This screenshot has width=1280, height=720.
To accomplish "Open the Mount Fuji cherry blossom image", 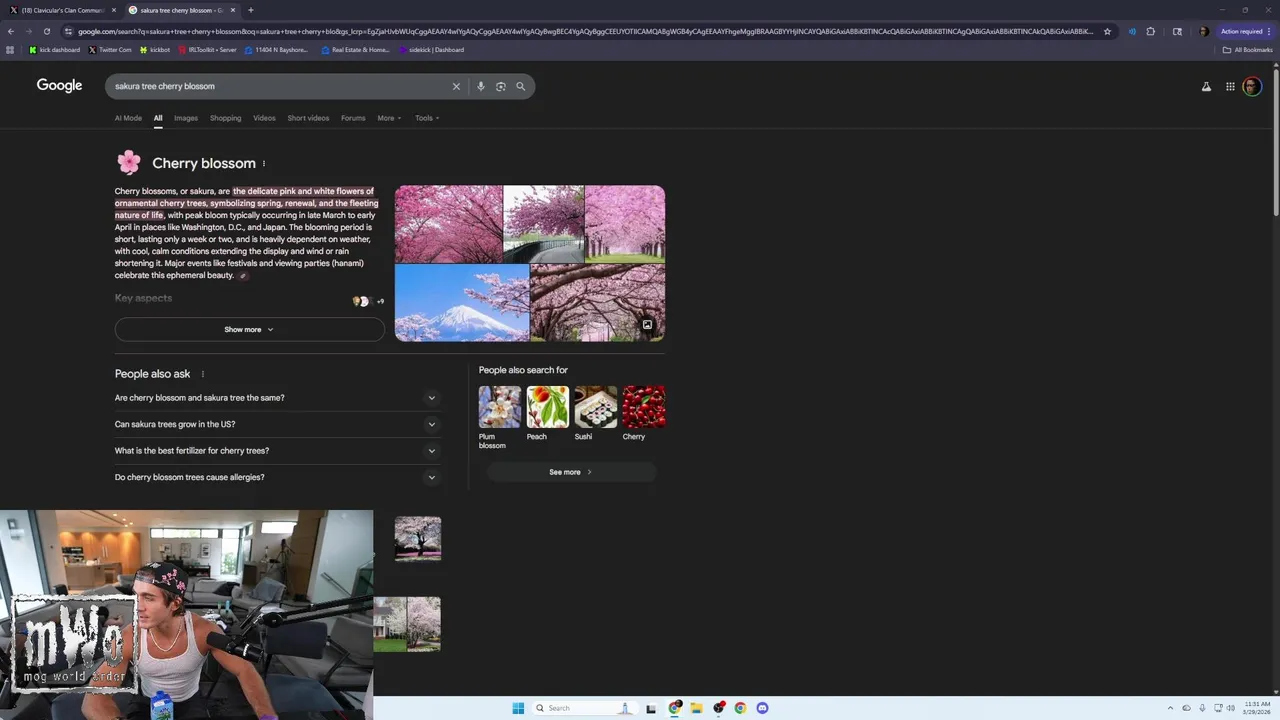I will pyautogui.click(x=462, y=303).
